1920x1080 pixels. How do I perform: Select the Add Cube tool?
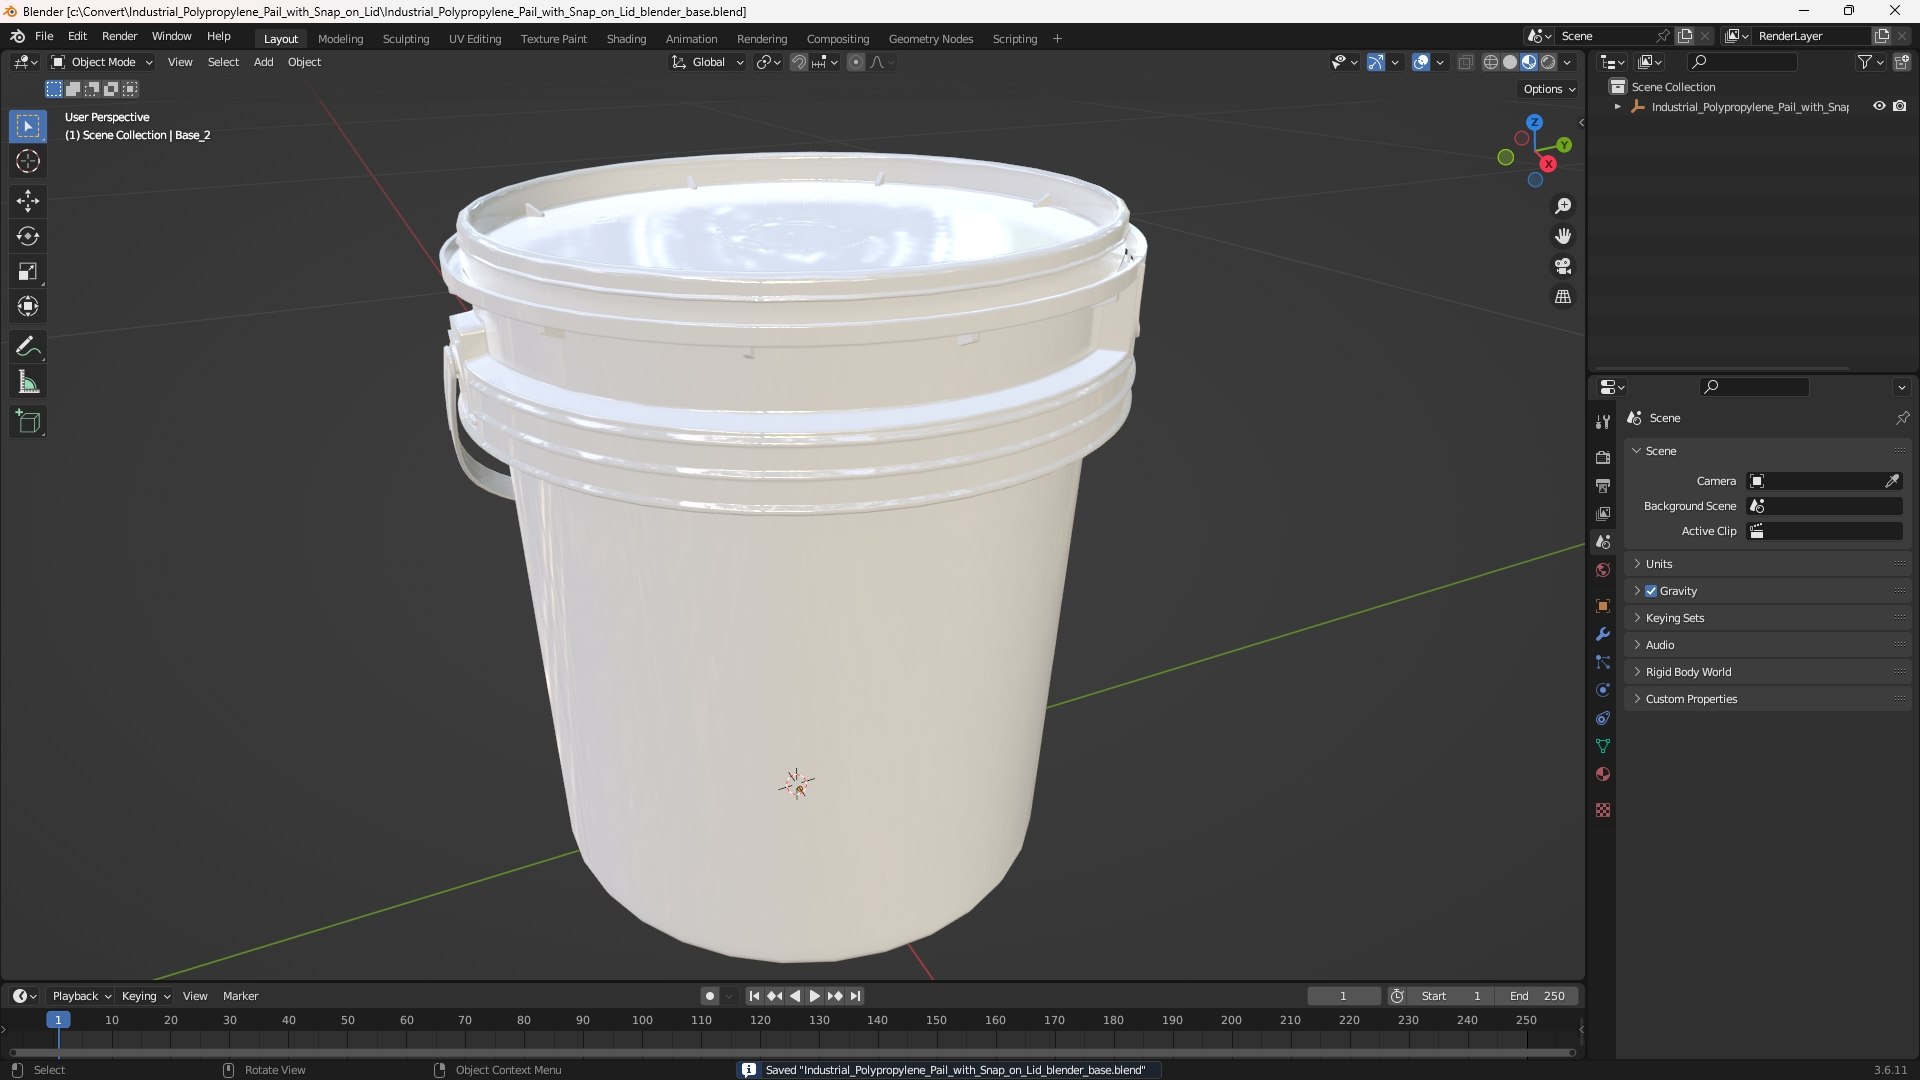(x=28, y=422)
